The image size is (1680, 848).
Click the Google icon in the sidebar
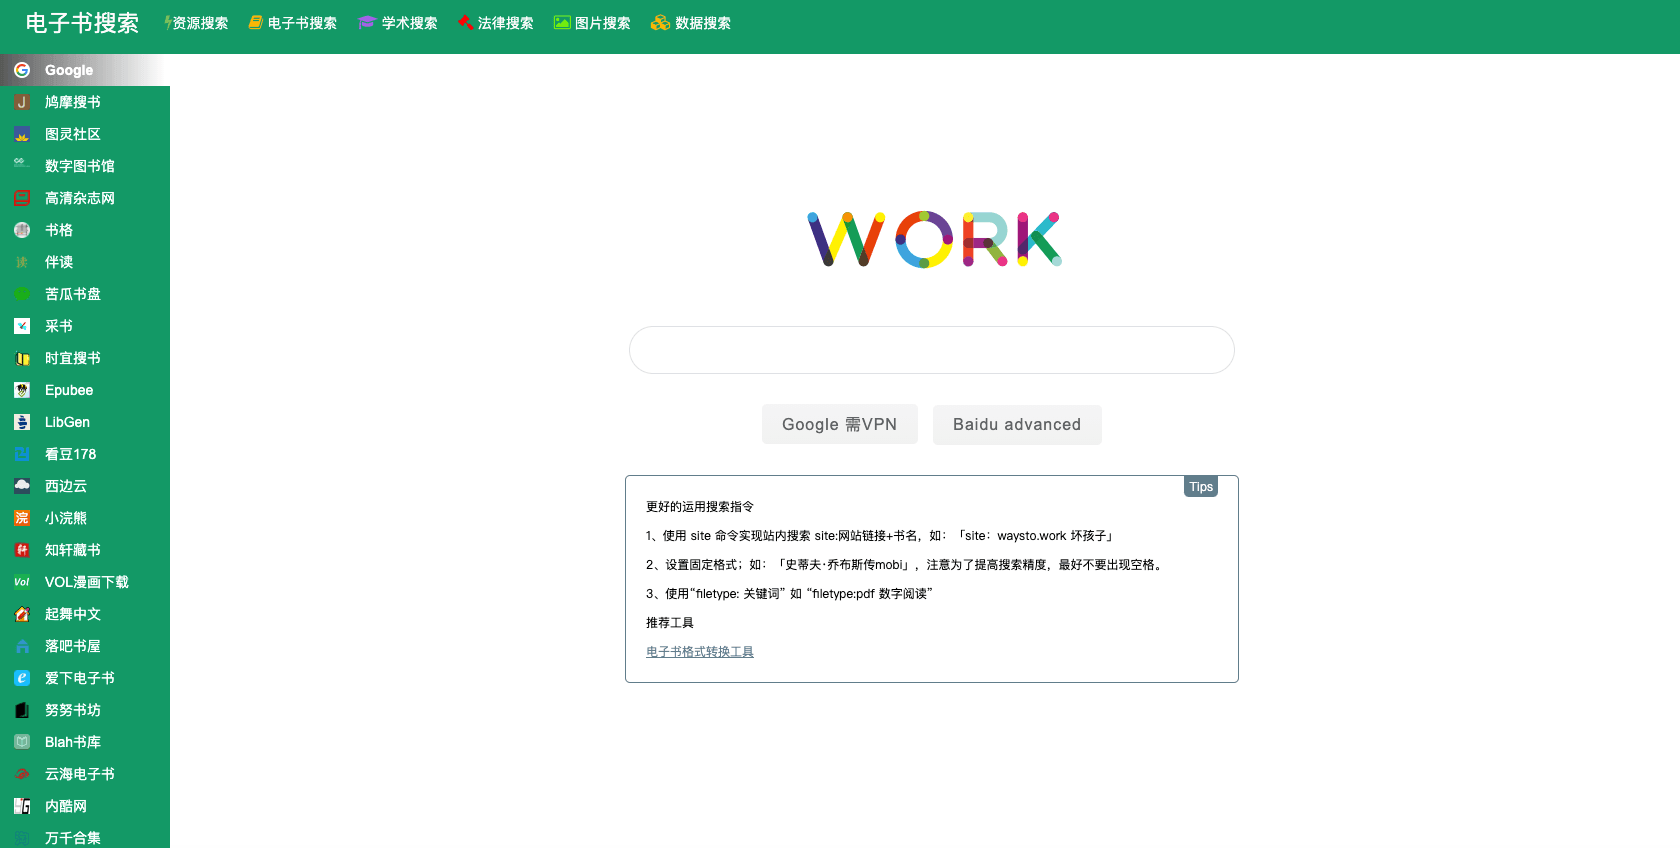tap(22, 70)
